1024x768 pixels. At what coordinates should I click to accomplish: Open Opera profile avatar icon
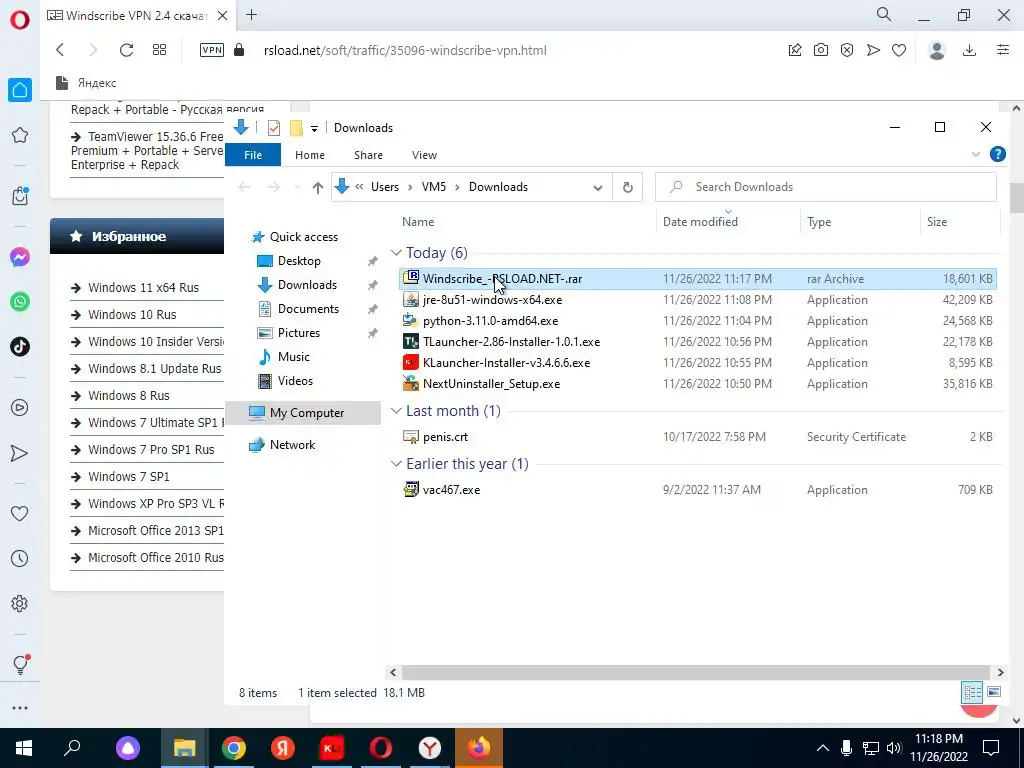point(937,50)
